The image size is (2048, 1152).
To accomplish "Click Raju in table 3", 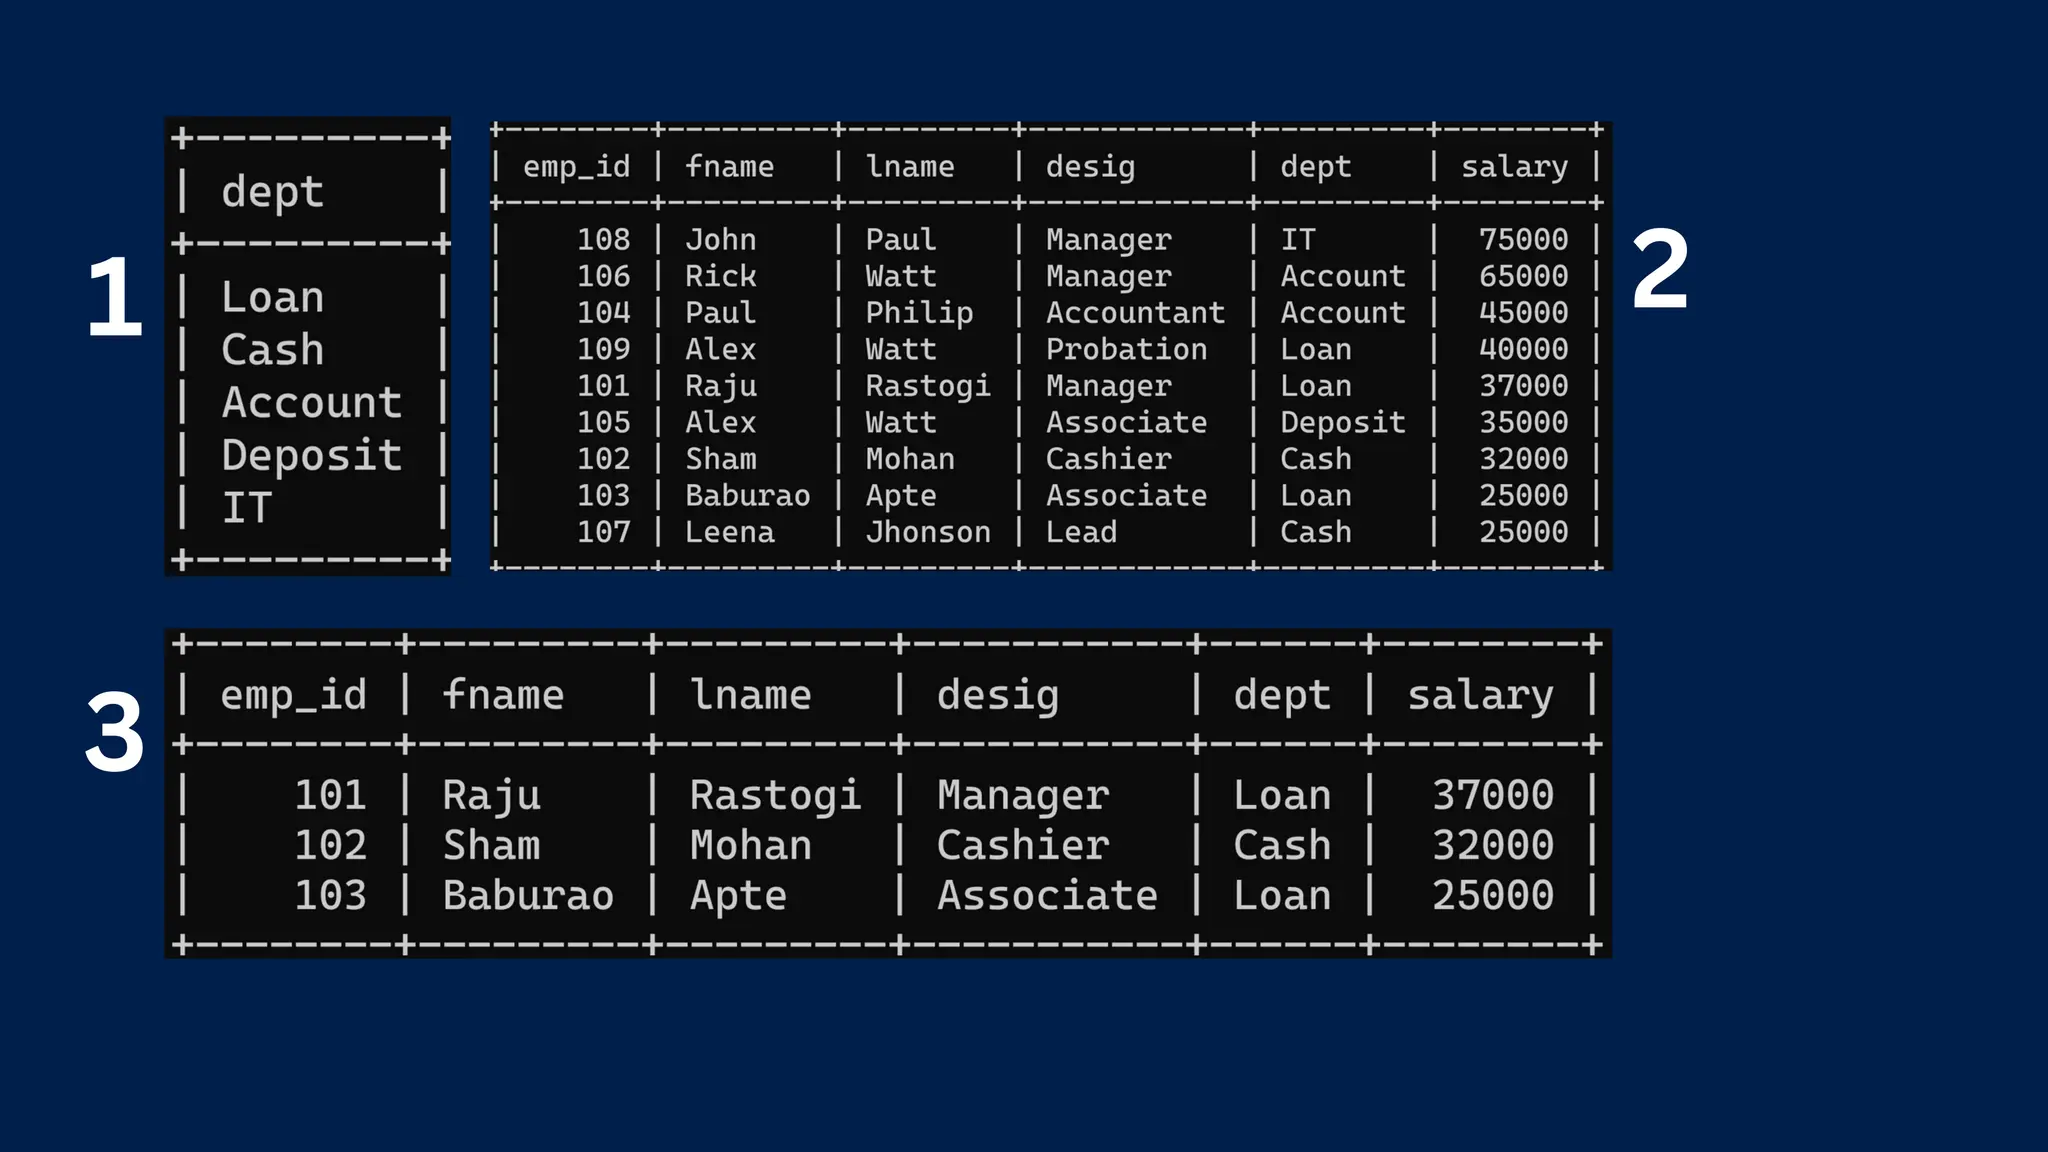I will point(491,795).
